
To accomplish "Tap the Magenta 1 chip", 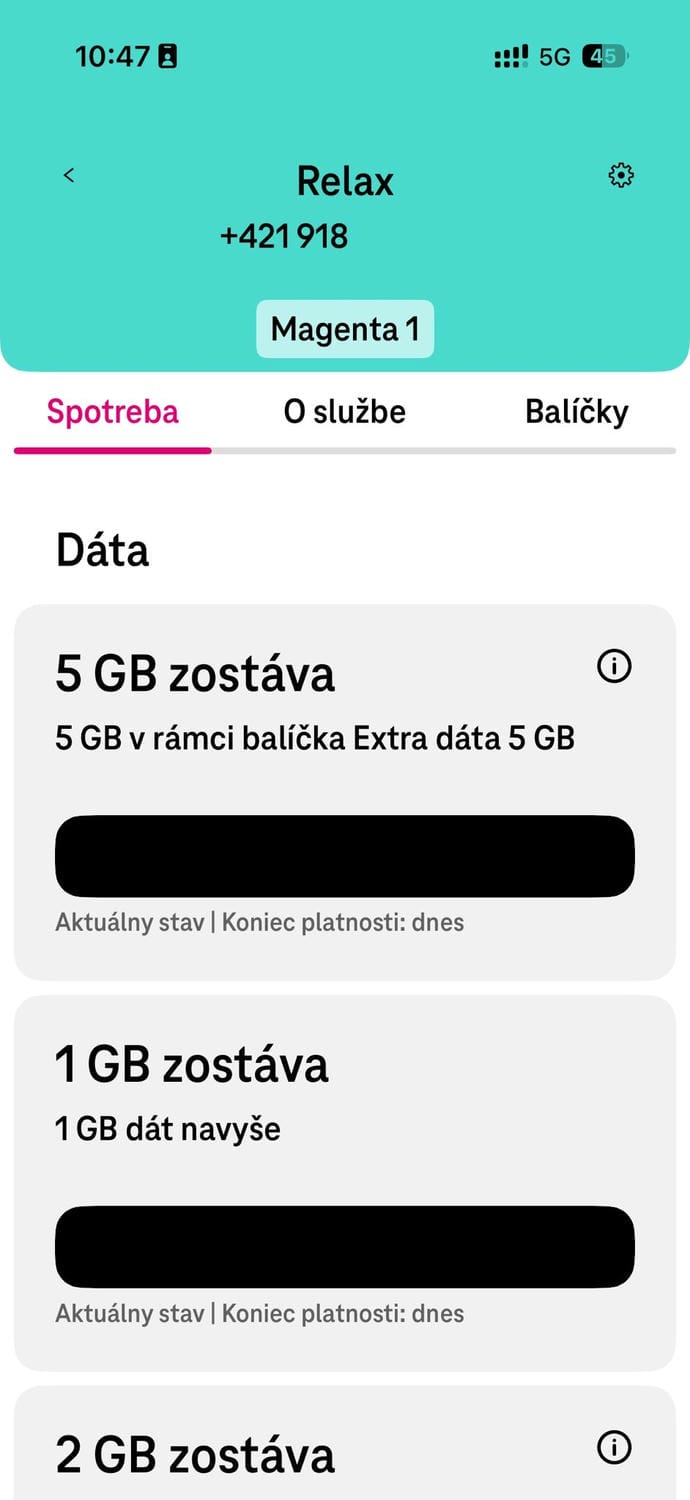I will pyautogui.click(x=345, y=329).
